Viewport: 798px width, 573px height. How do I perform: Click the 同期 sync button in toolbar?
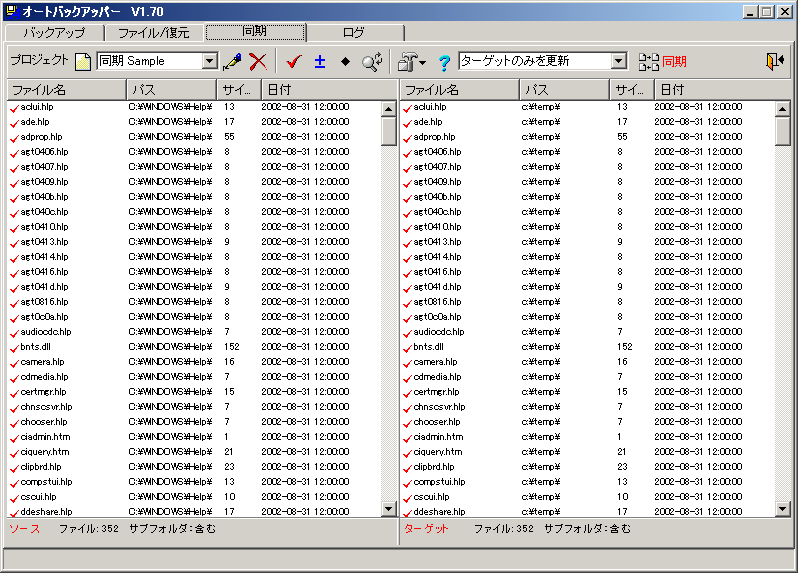[663, 62]
